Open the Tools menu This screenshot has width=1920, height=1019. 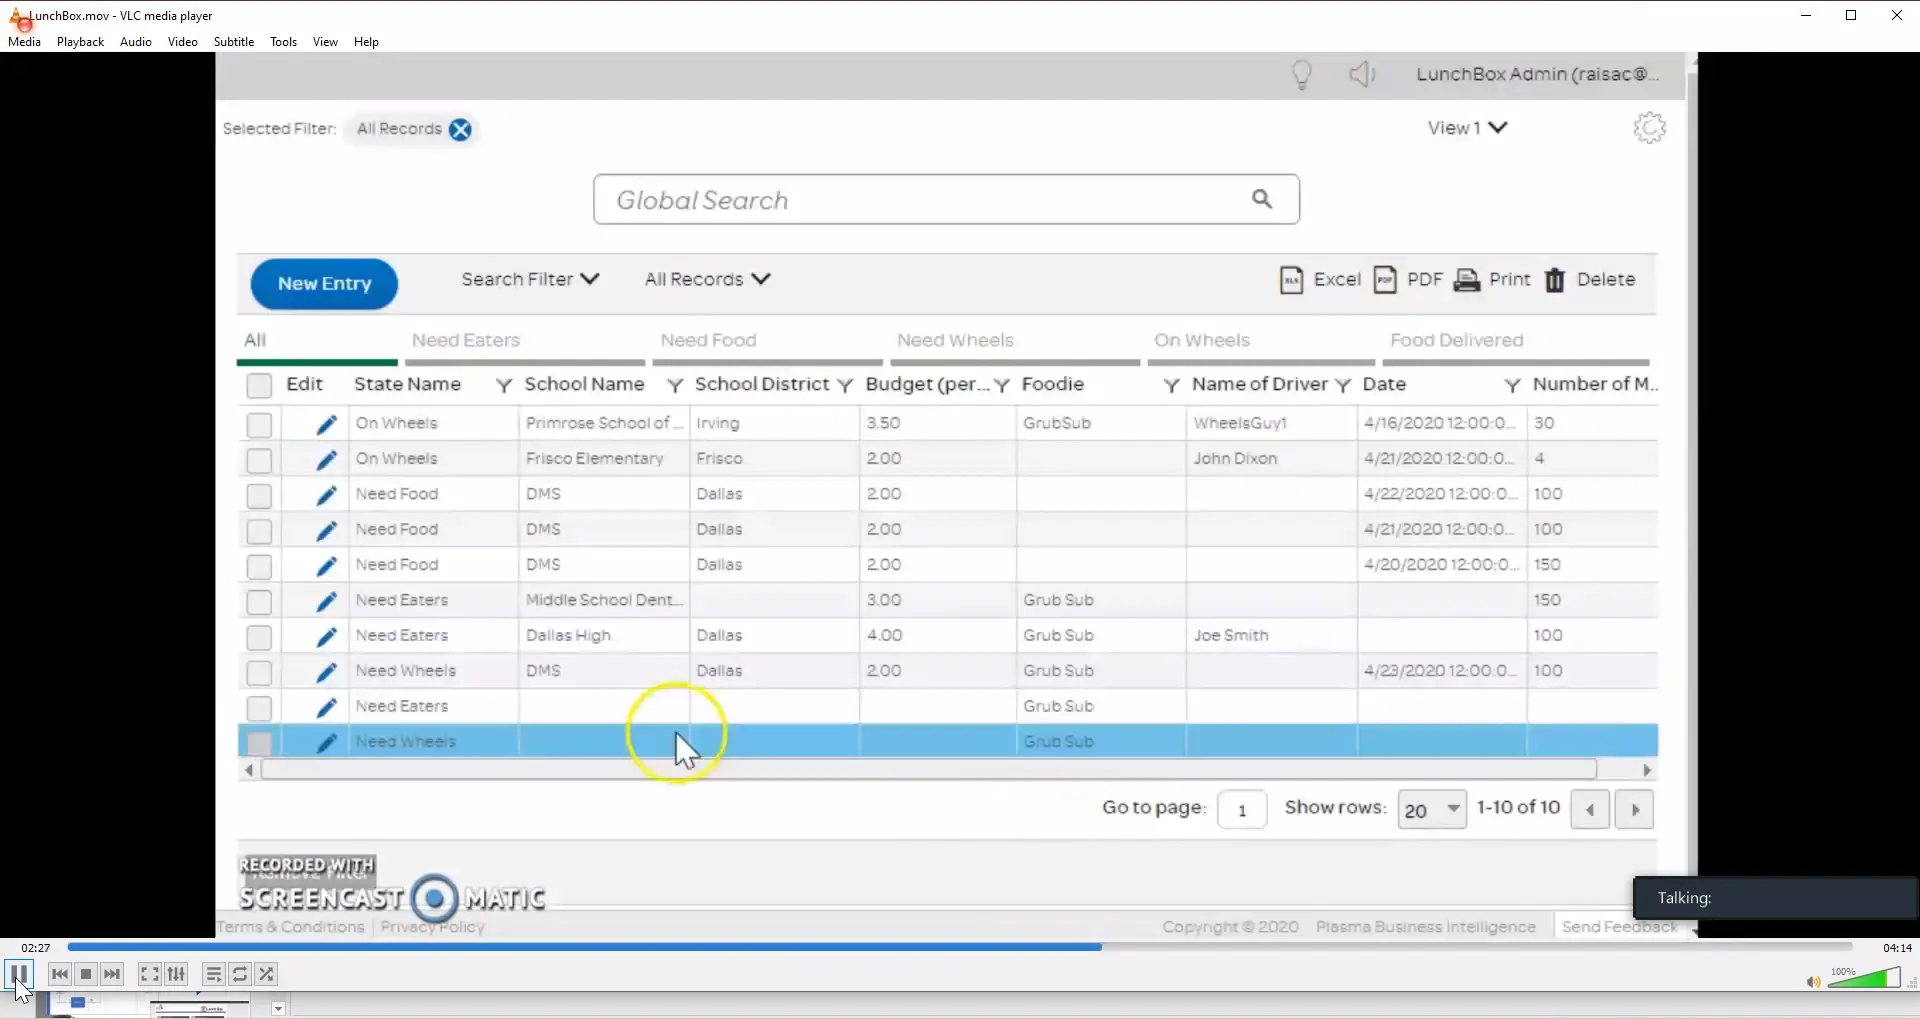tap(283, 42)
